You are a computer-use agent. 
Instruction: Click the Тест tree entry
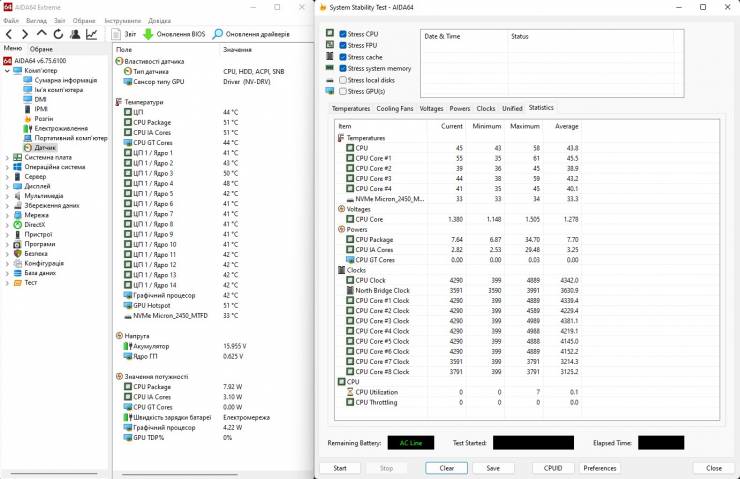point(26,283)
